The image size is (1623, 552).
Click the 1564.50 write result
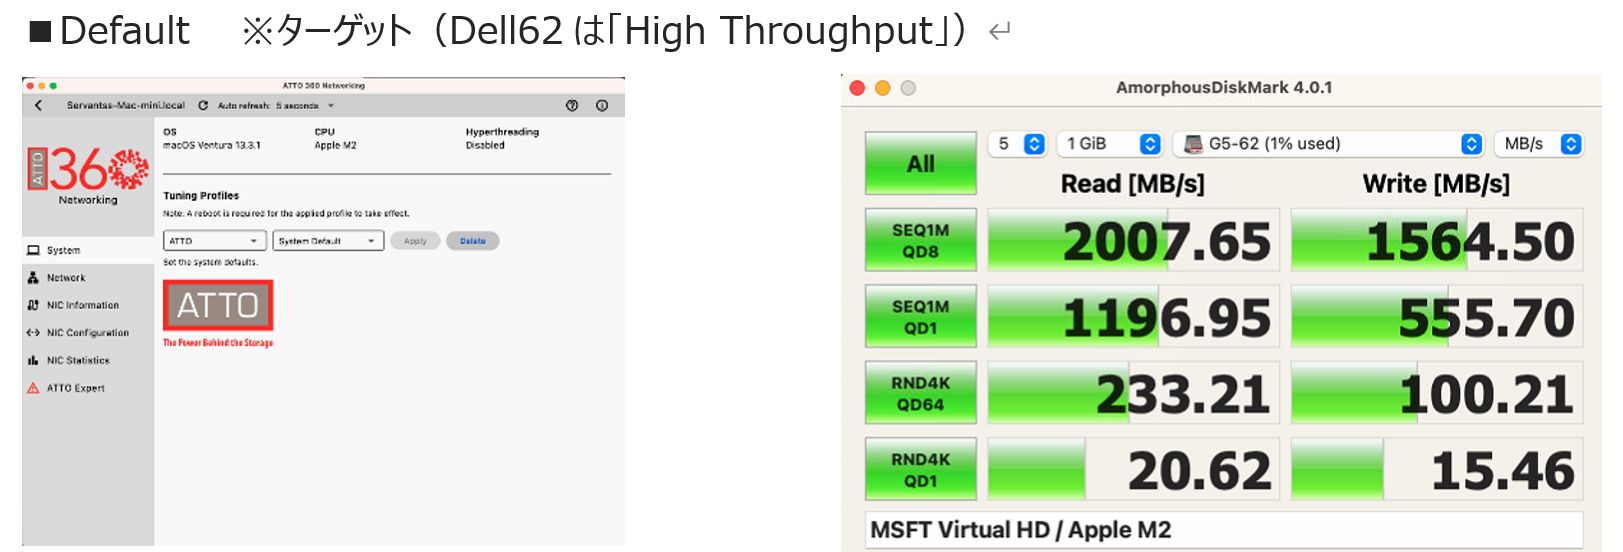[x=1438, y=240]
